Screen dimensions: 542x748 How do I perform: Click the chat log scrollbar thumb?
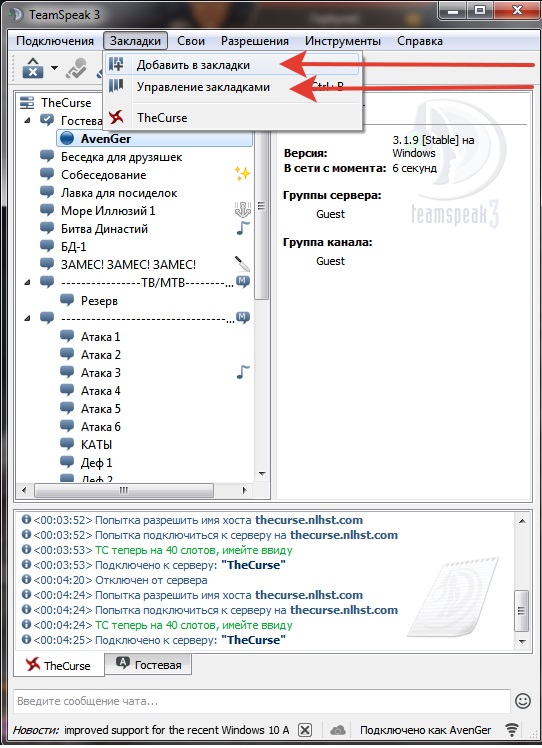pos(522,610)
